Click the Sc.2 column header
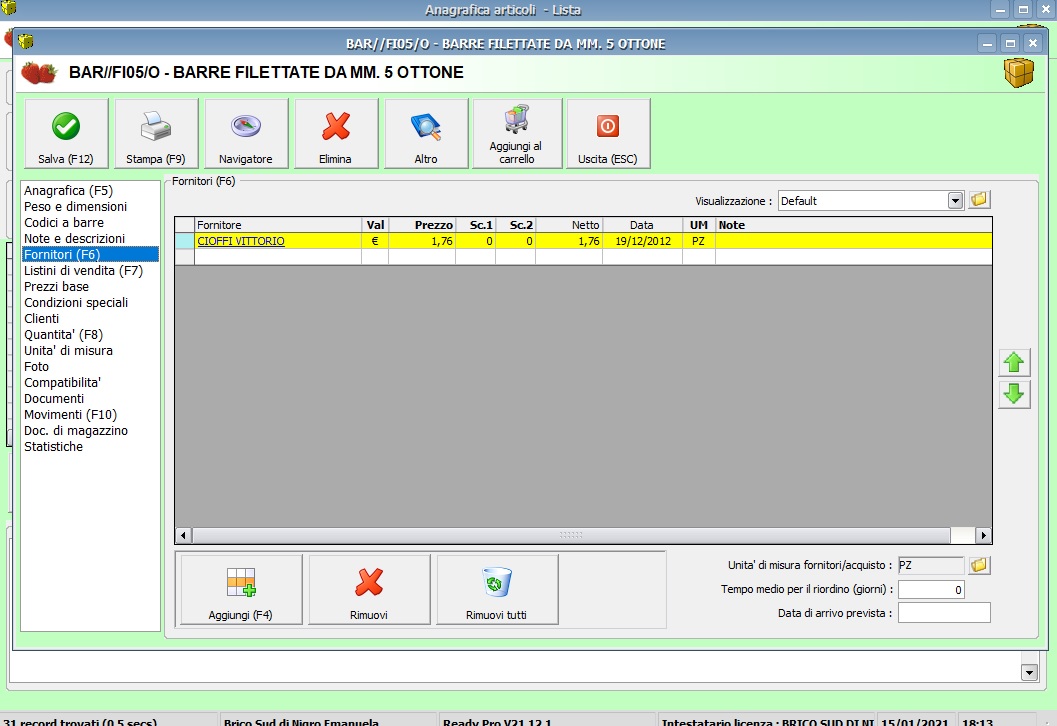This screenshot has height=726, width=1057. point(516,225)
